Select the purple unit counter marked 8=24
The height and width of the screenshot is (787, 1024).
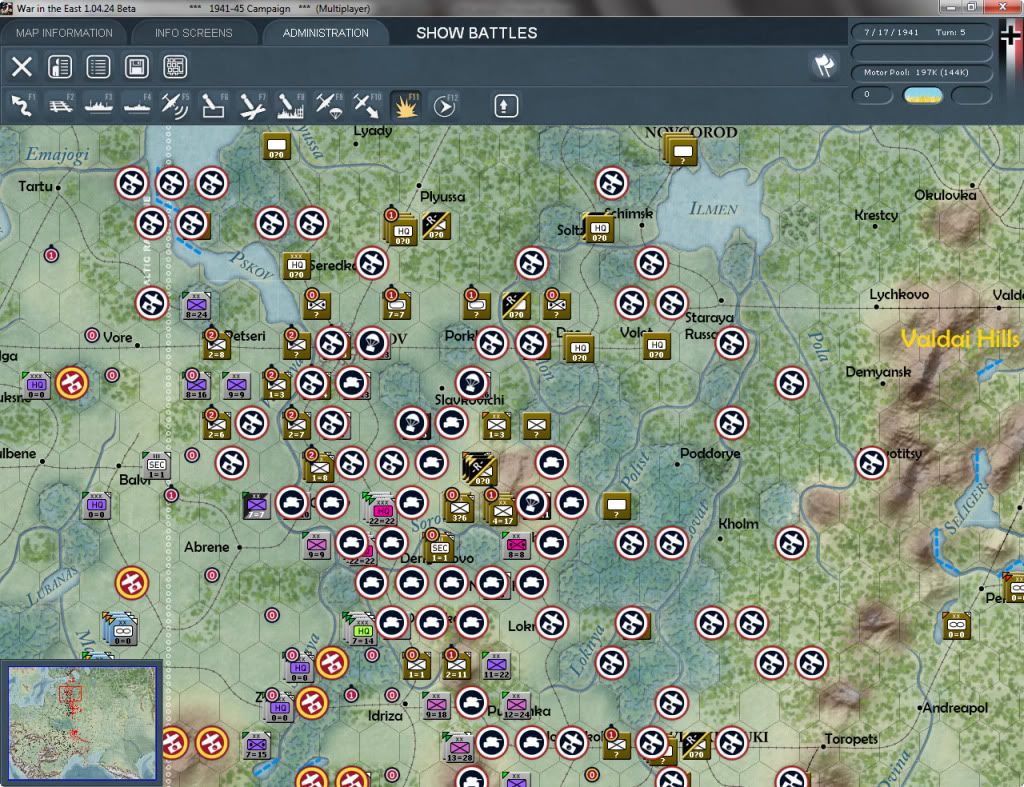(x=197, y=305)
